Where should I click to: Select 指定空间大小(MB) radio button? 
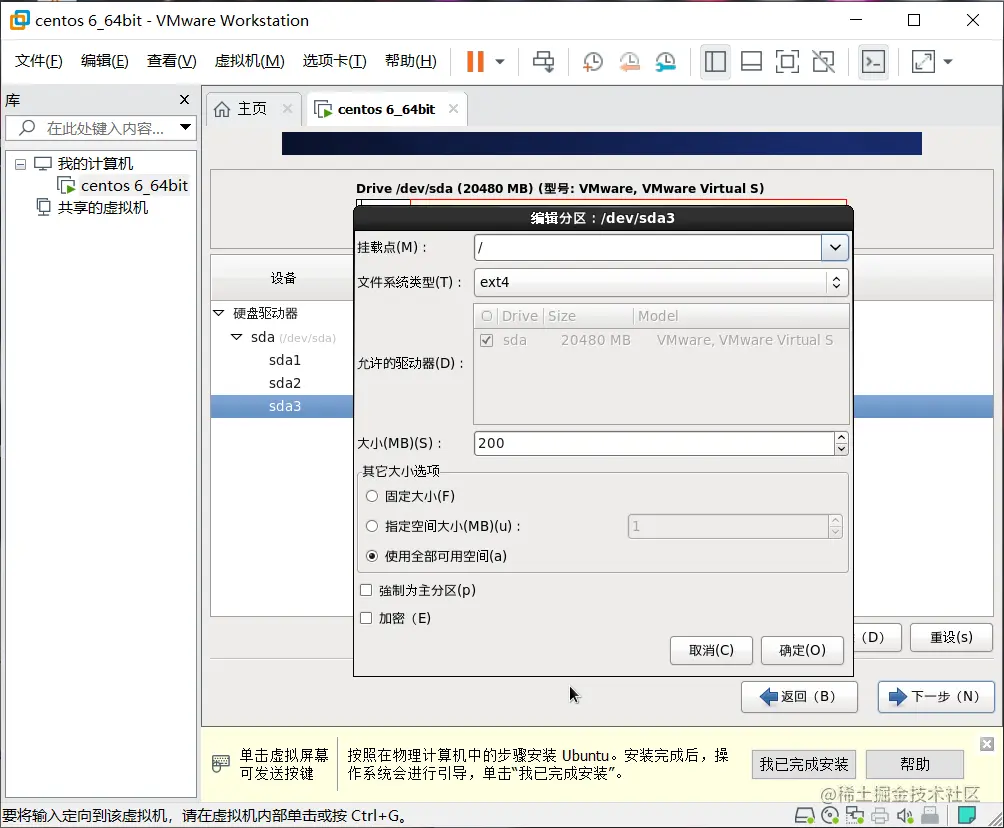pos(371,526)
